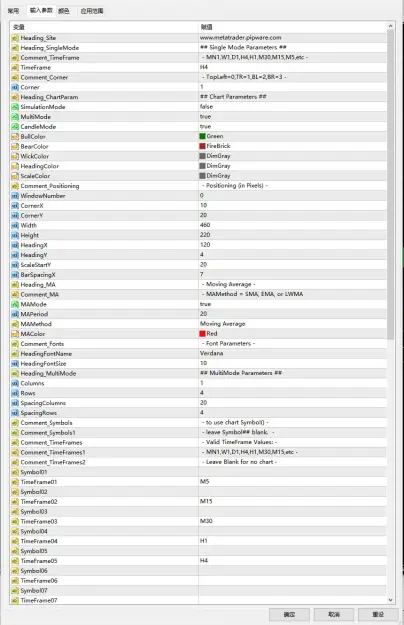Click the type icon next to TimeFrame
This screenshot has height=625, width=404.
[x=15, y=67]
